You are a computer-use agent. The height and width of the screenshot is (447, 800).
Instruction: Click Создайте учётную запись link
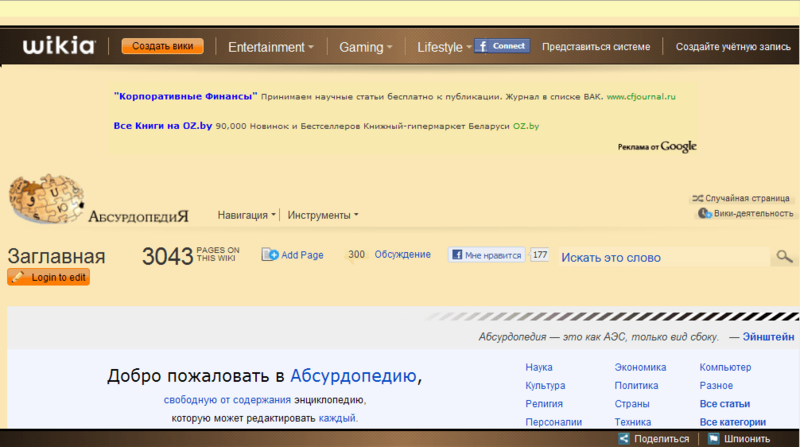pyautogui.click(x=733, y=46)
